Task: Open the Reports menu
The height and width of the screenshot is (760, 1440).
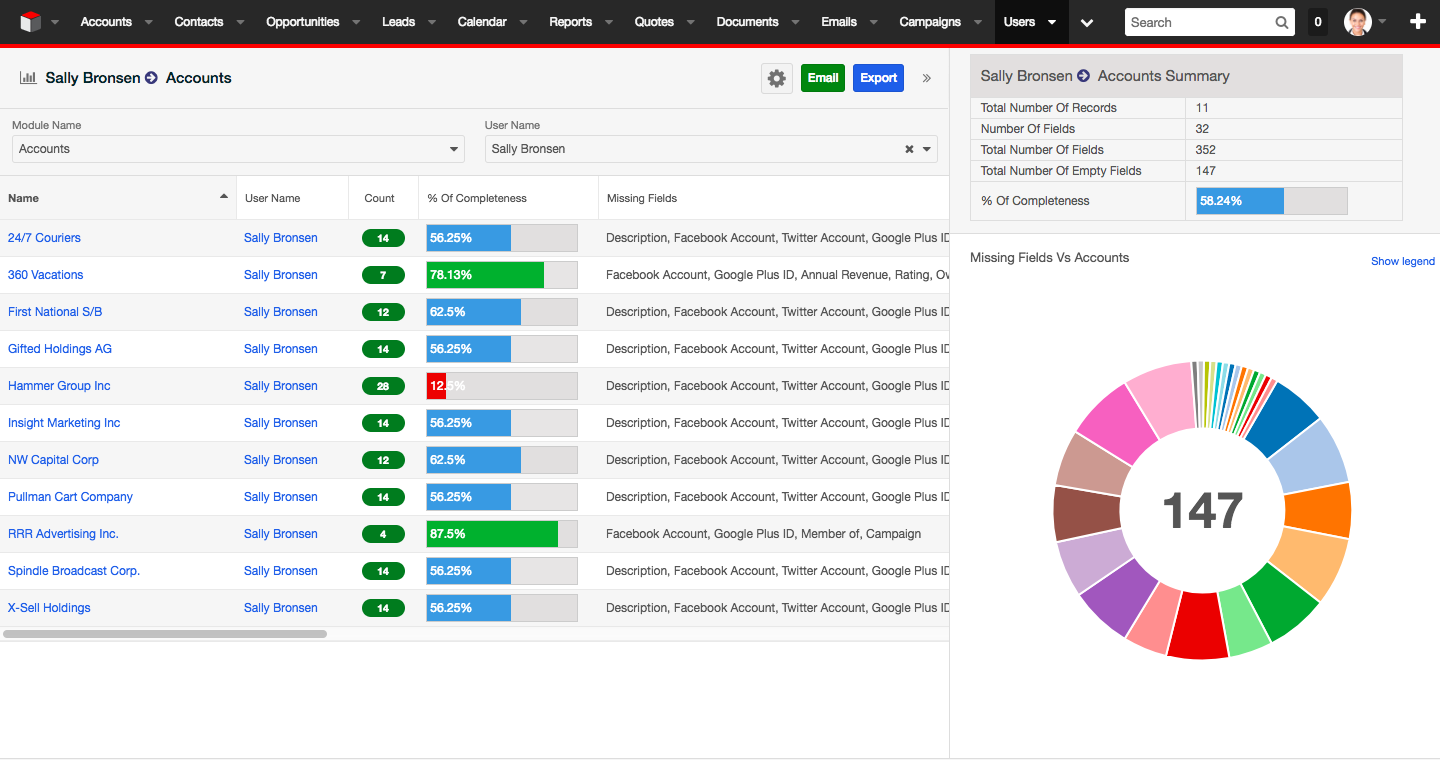Action: pyautogui.click(x=570, y=22)
